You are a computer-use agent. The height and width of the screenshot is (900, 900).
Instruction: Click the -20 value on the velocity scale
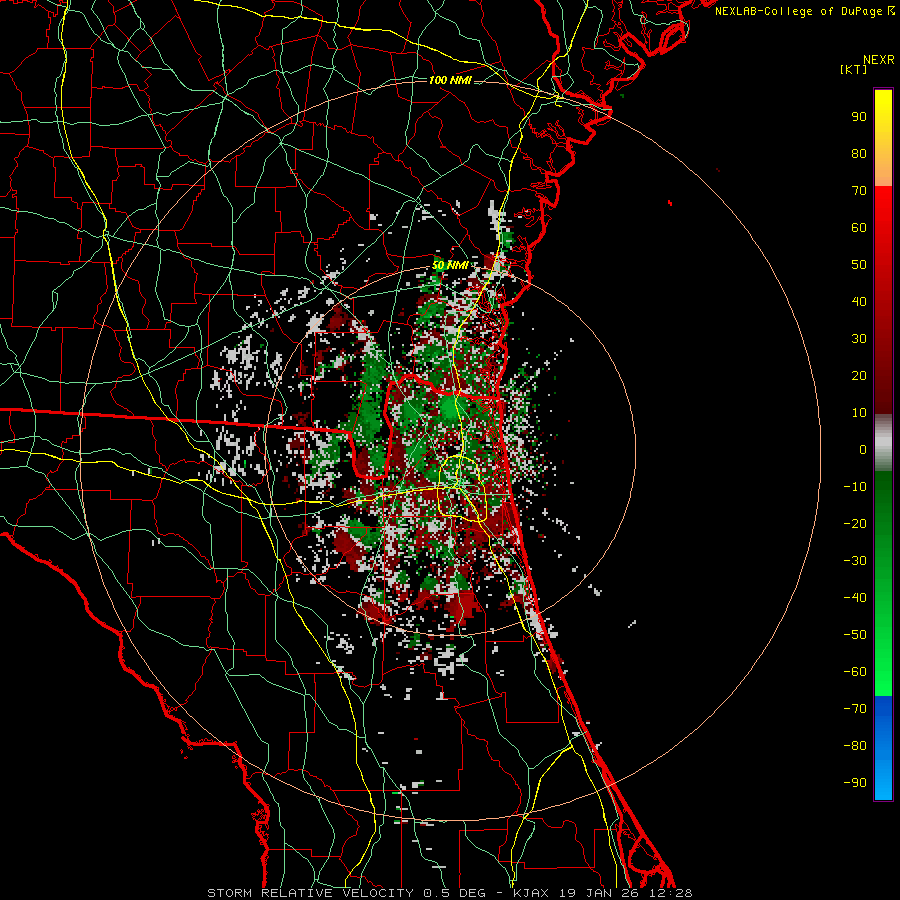coord(855,523)
